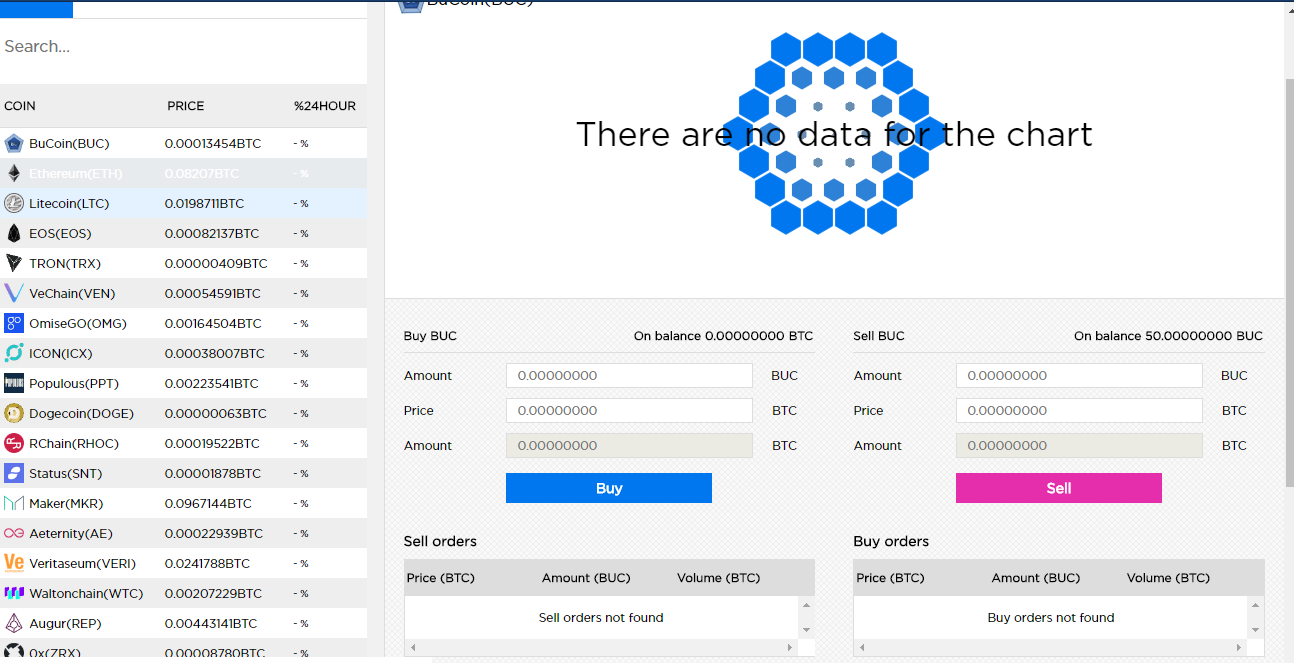1294x663 pixels.
Task: Click Sell BUC Price input field
Action: [x=1079, y=411]
